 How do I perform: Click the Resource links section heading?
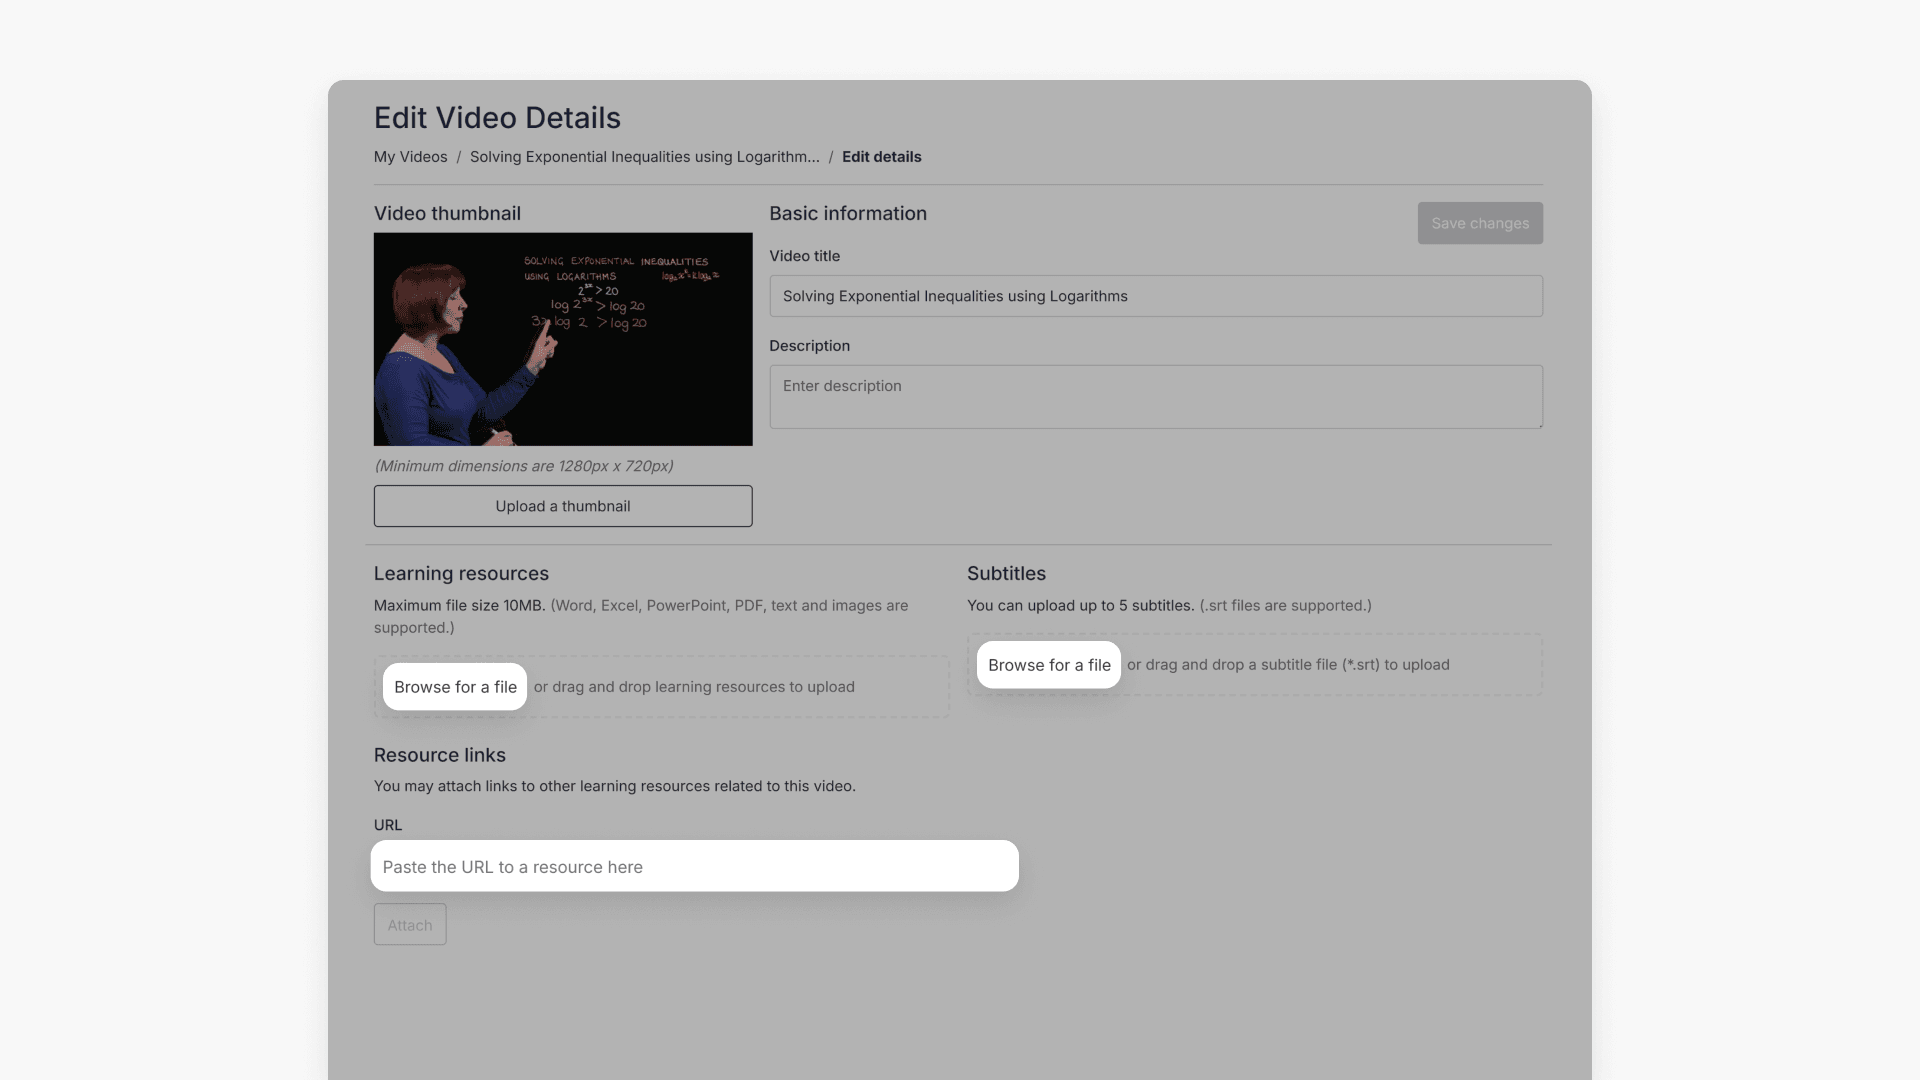click(x=439, y=755)
